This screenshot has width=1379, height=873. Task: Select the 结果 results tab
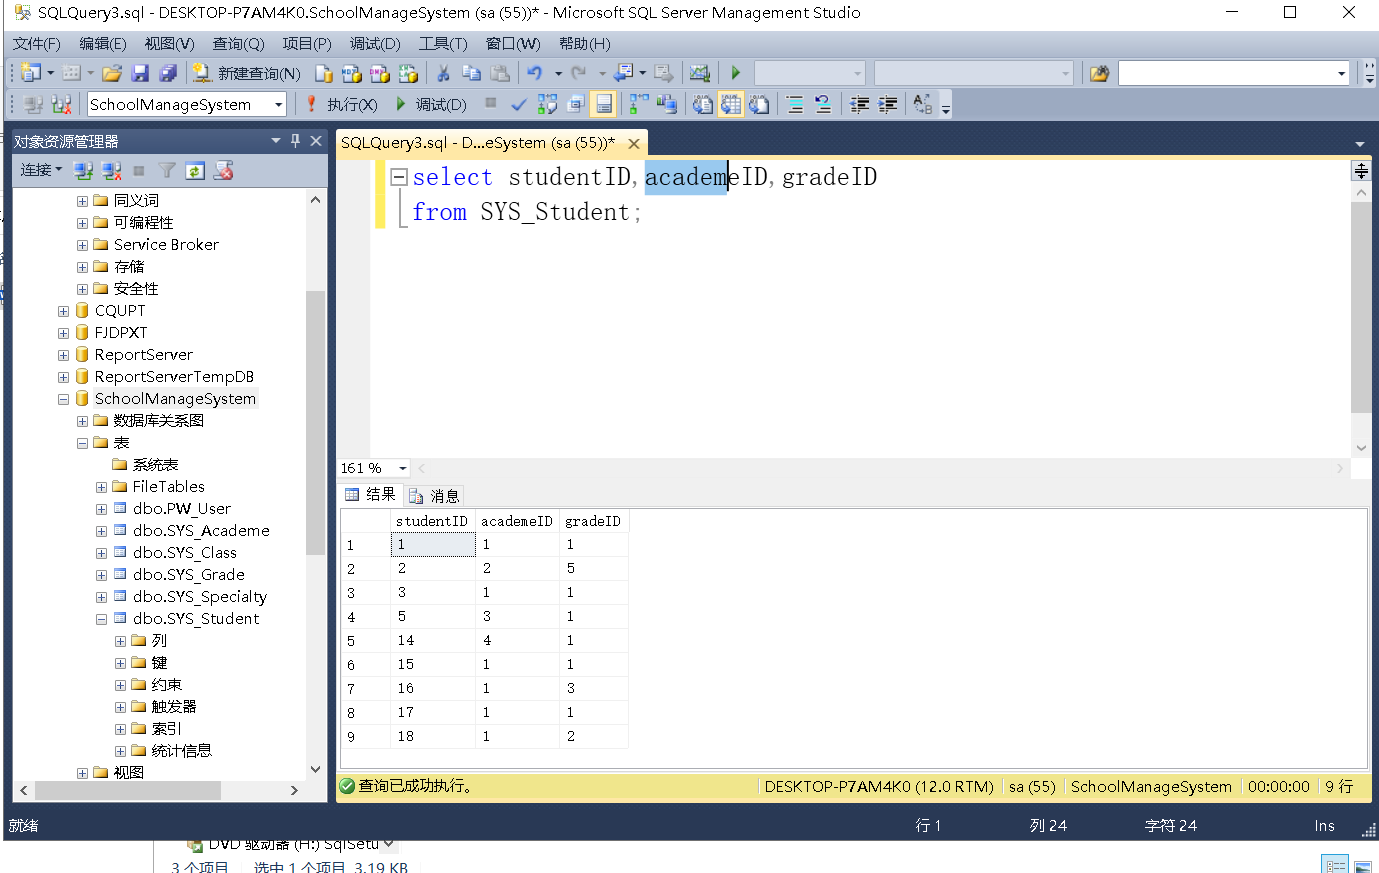coord(371,494)
